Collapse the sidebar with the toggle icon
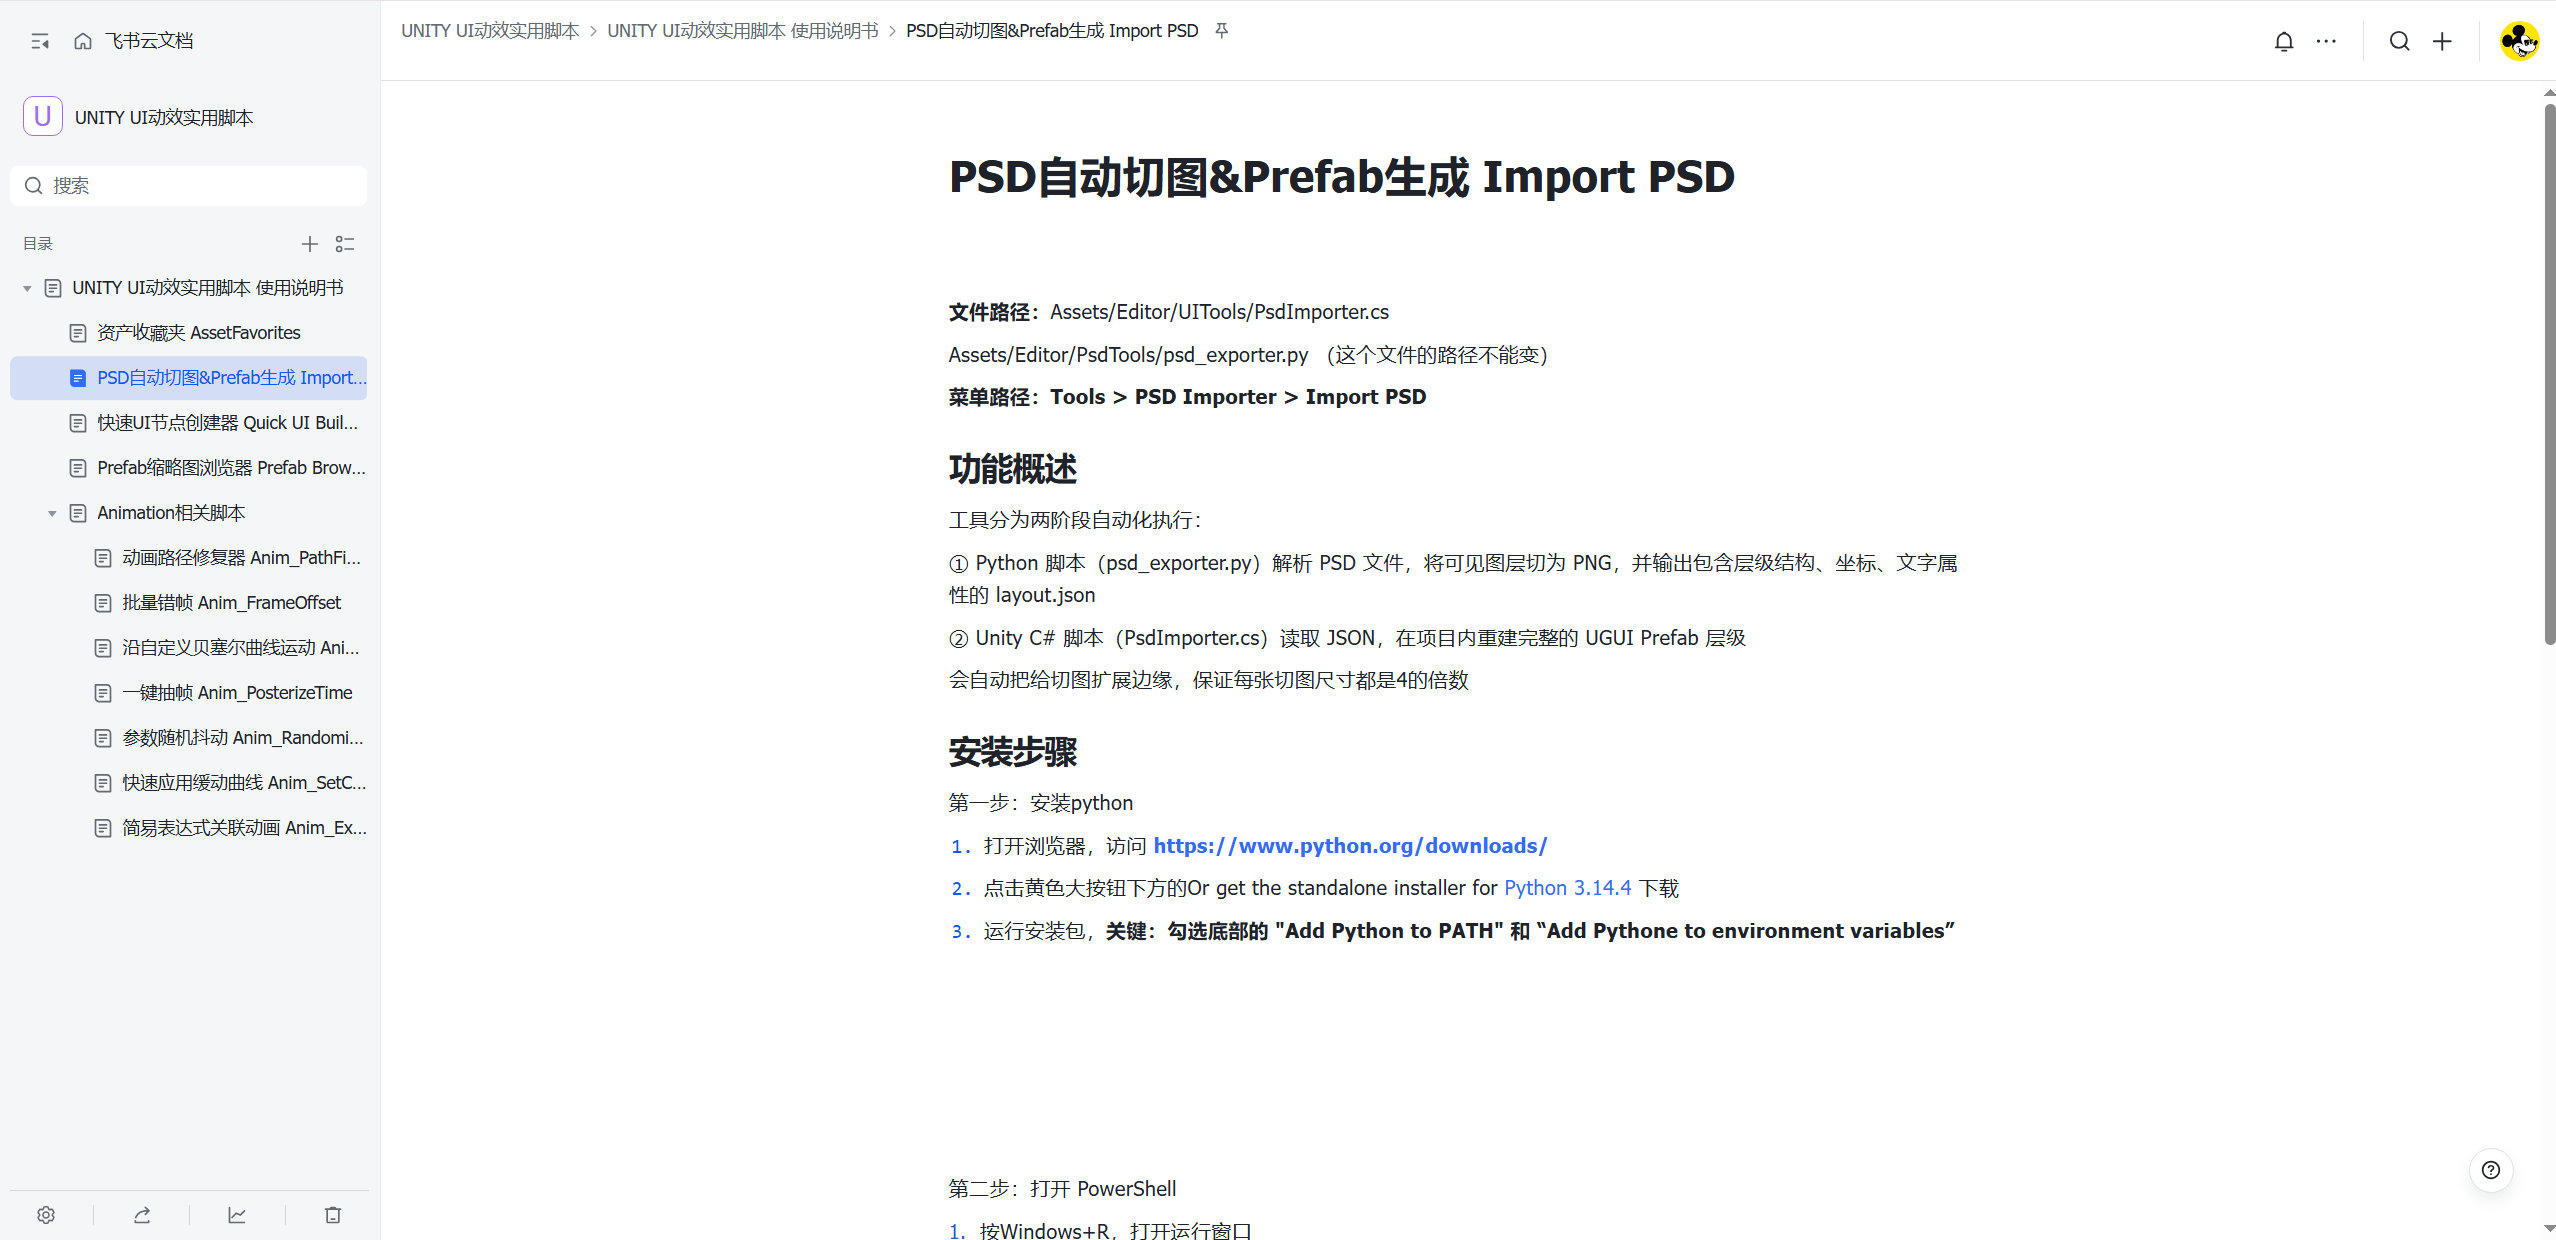The width and height of the screenshot is (2556, 1240). (x=40, y=41)
